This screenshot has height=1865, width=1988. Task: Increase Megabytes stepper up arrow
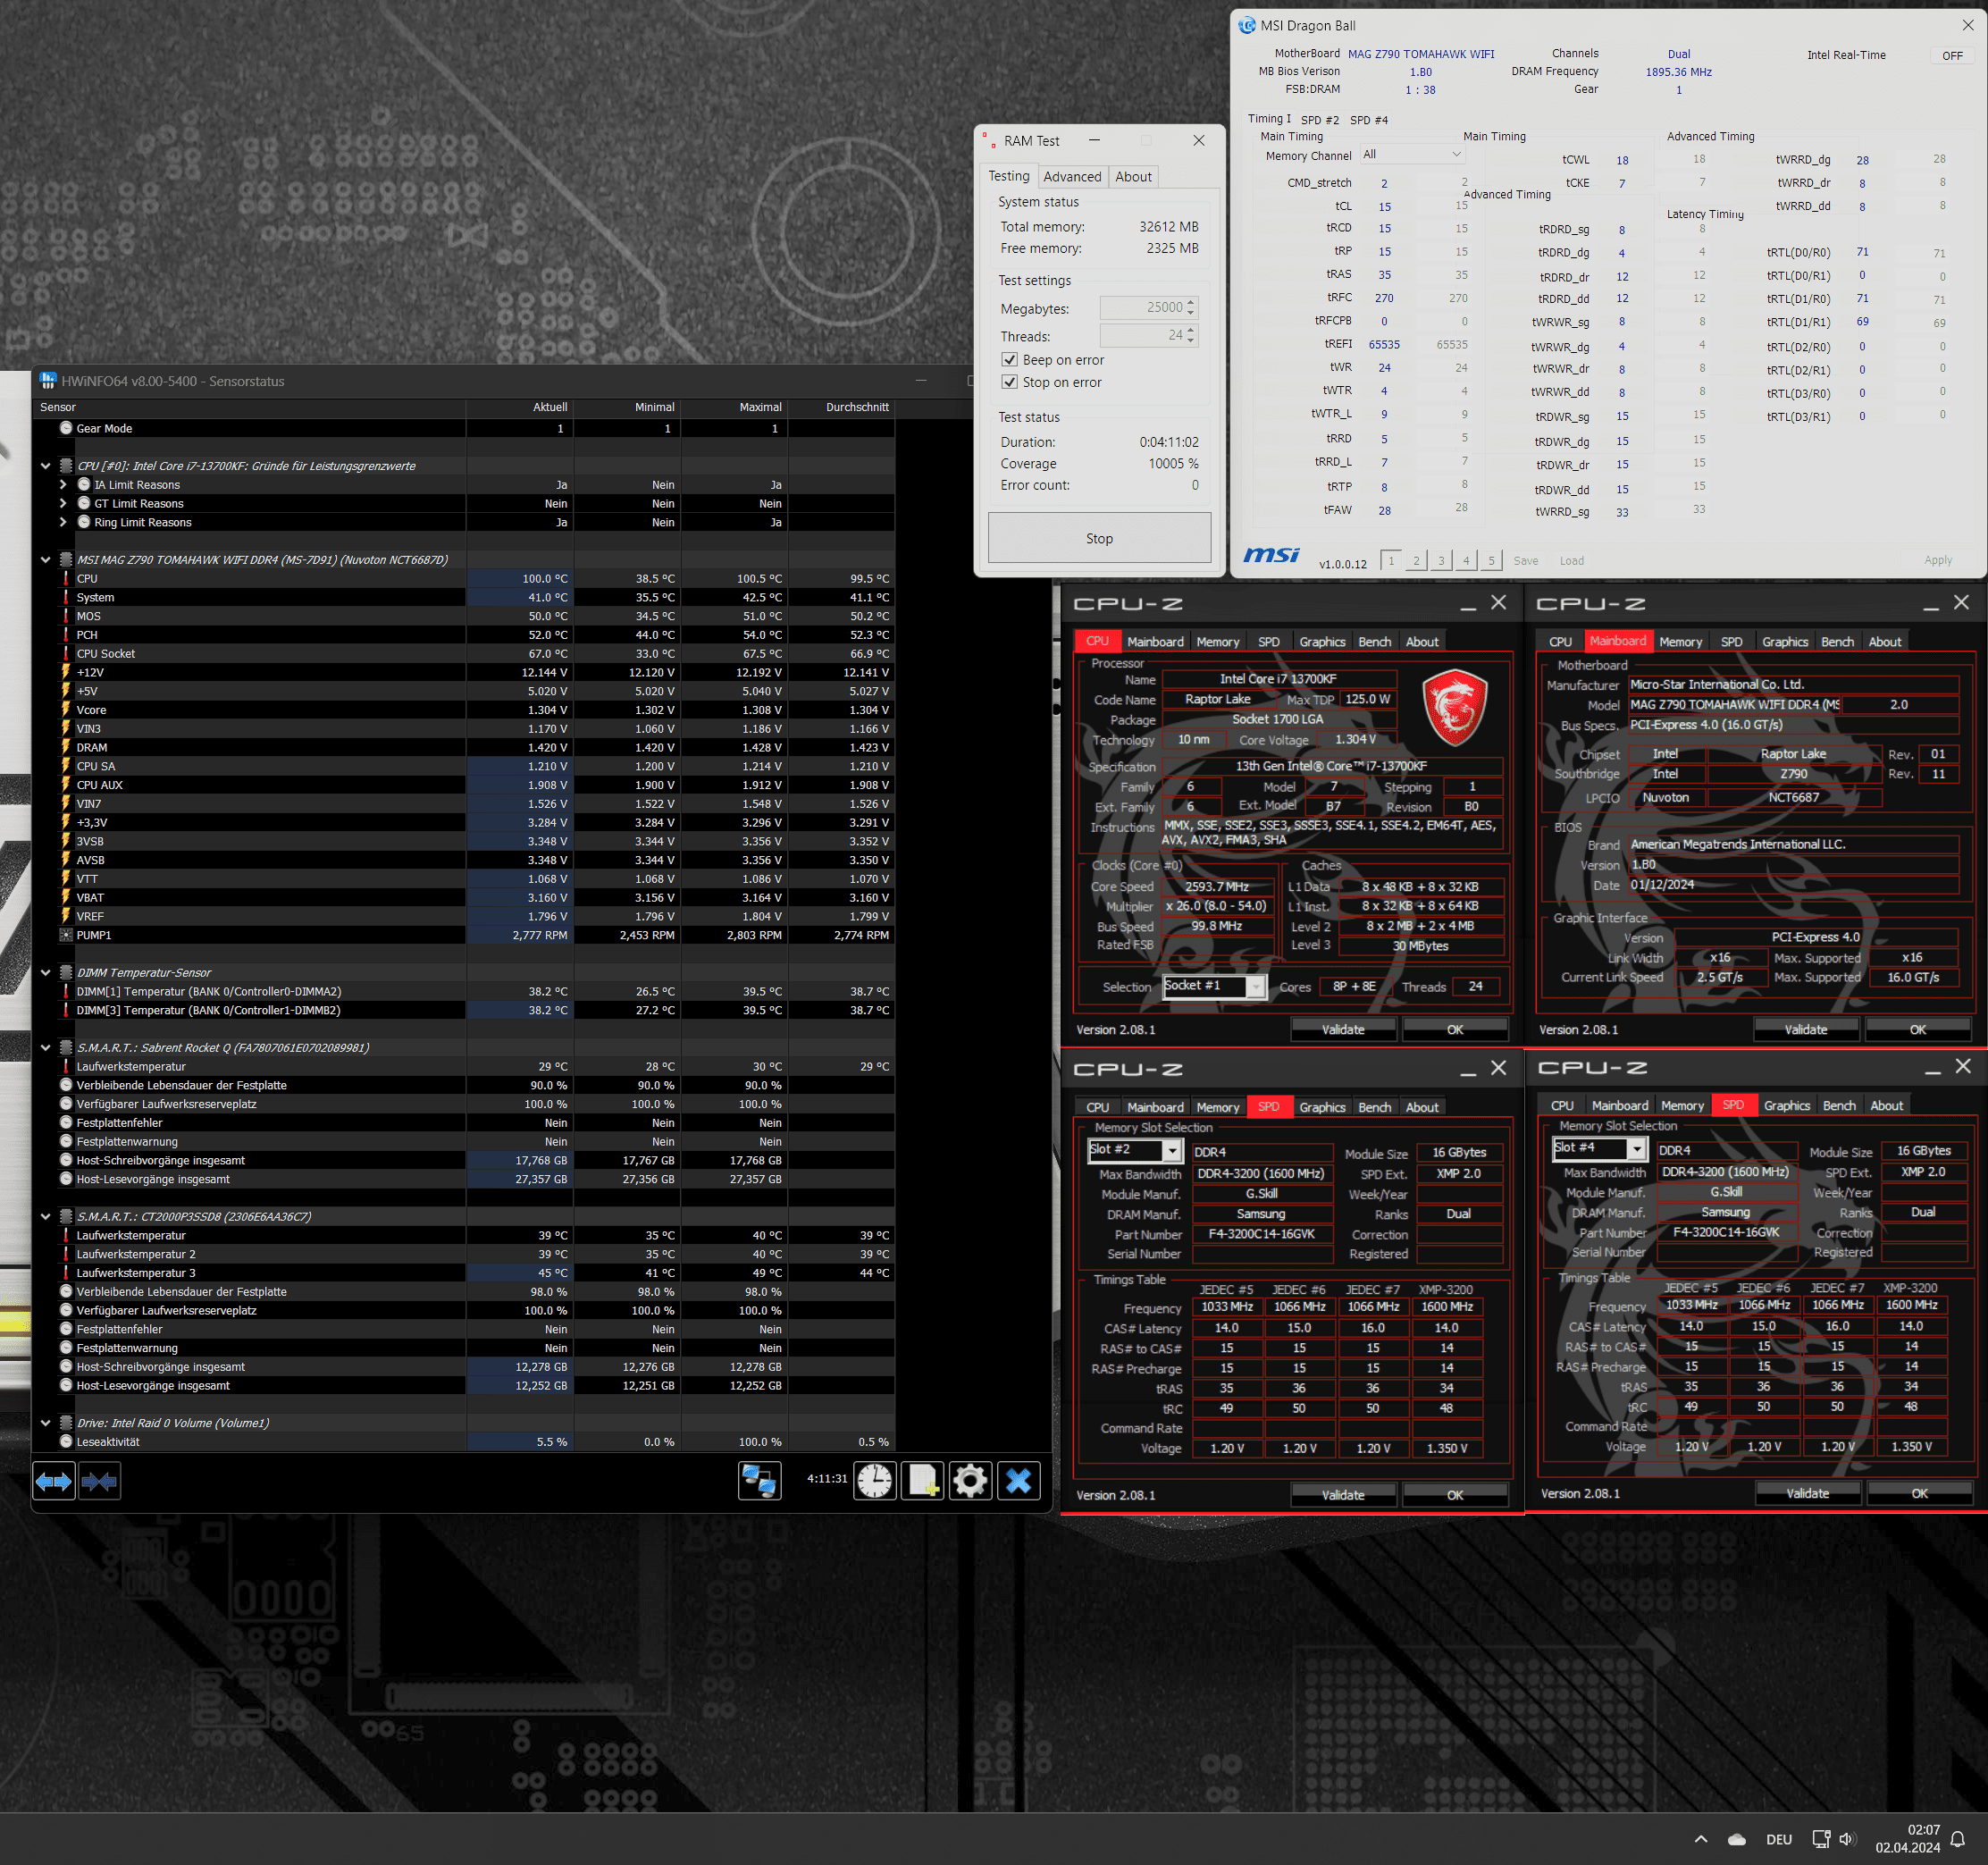click(1191, 302)
